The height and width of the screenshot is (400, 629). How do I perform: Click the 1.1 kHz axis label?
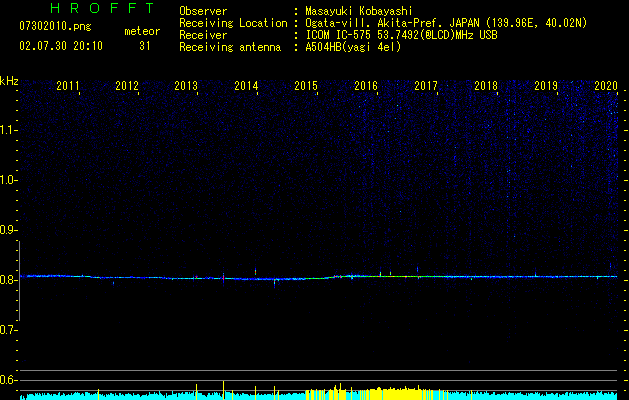[8, 130]
